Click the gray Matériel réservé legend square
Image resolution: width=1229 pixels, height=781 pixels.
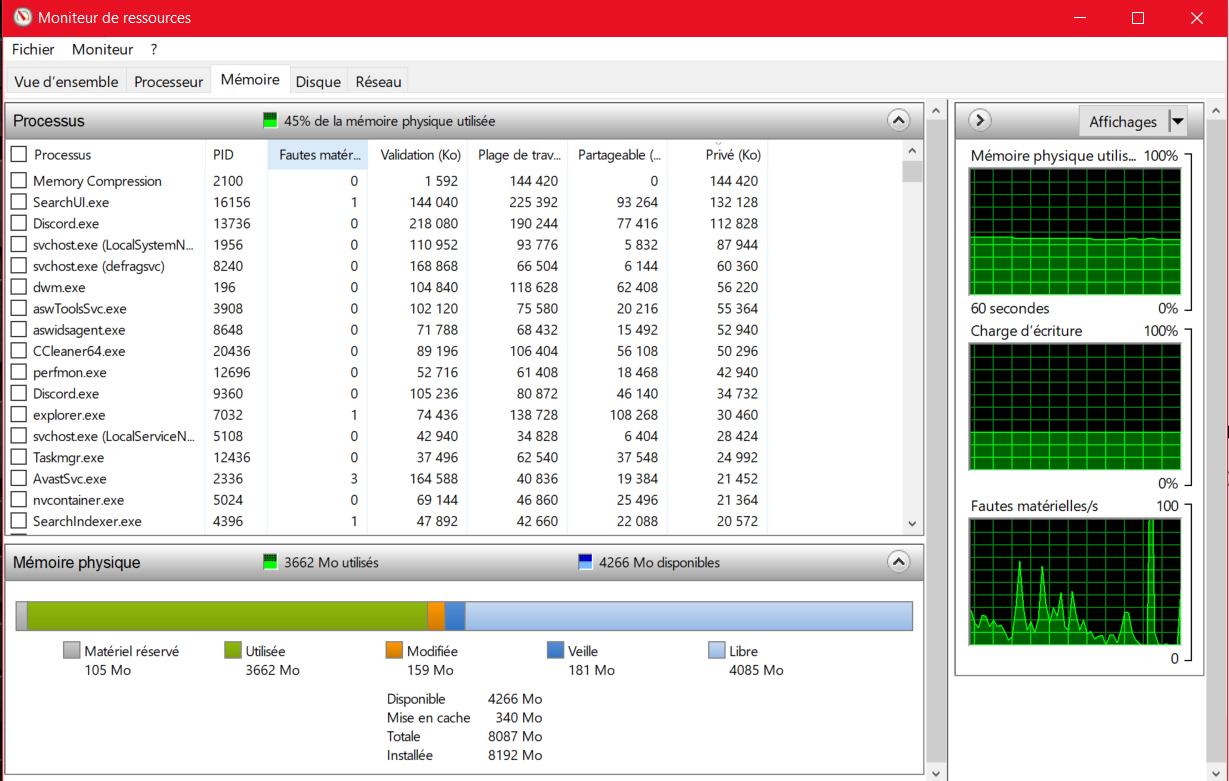71,651
